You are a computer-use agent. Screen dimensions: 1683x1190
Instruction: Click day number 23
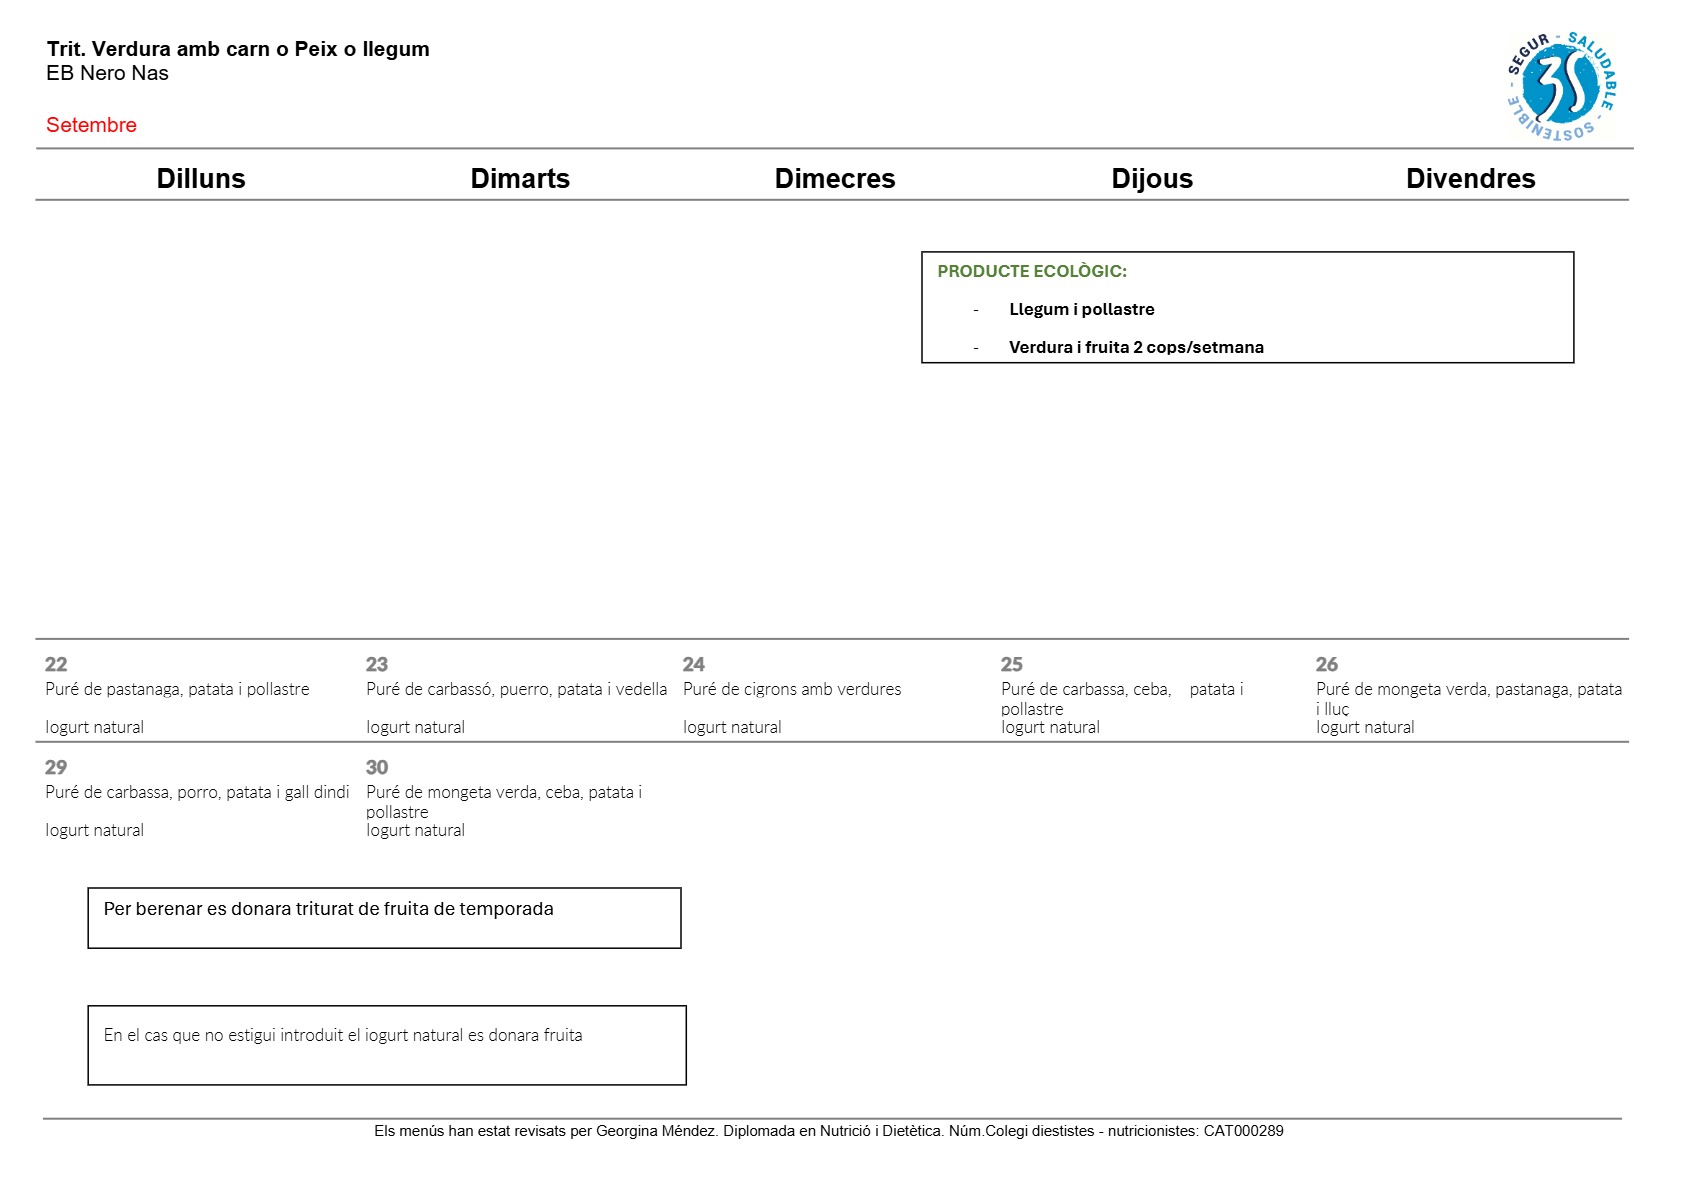[377, 664]
